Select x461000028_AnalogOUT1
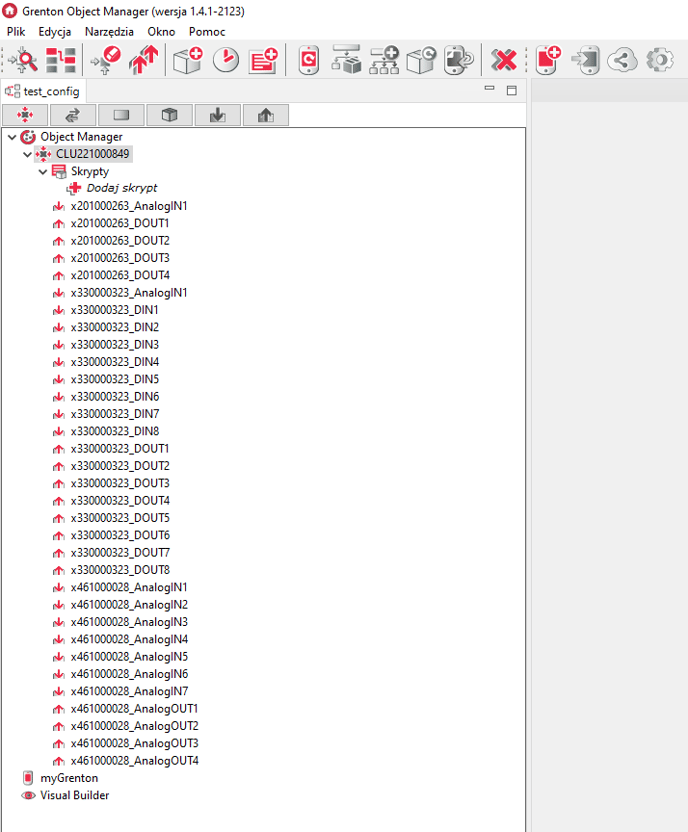Viewport: 688px width, 832px height. [134, 709]
